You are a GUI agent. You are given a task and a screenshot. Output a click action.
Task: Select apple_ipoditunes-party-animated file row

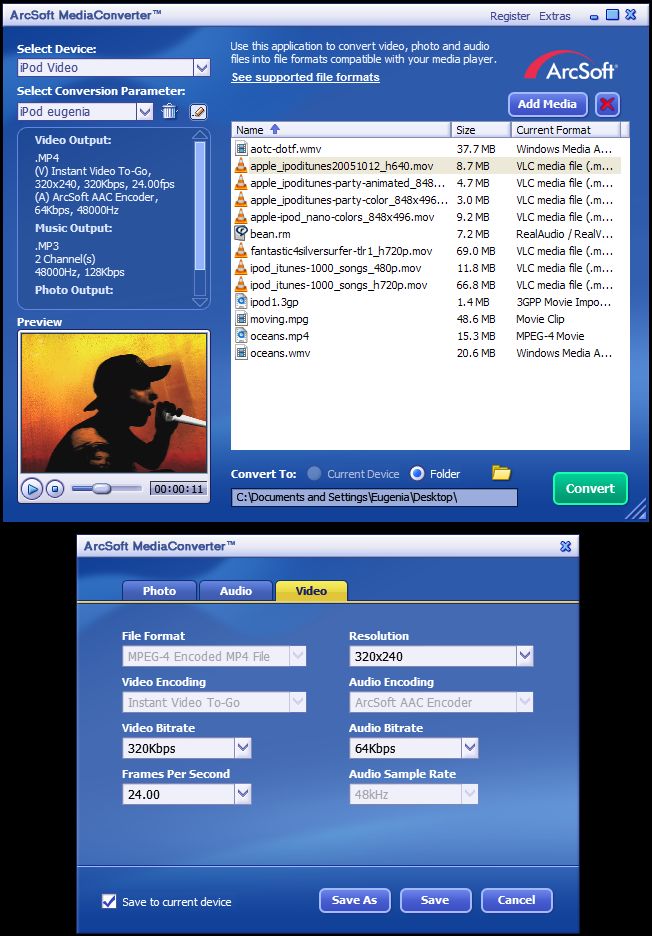[426, 183]
